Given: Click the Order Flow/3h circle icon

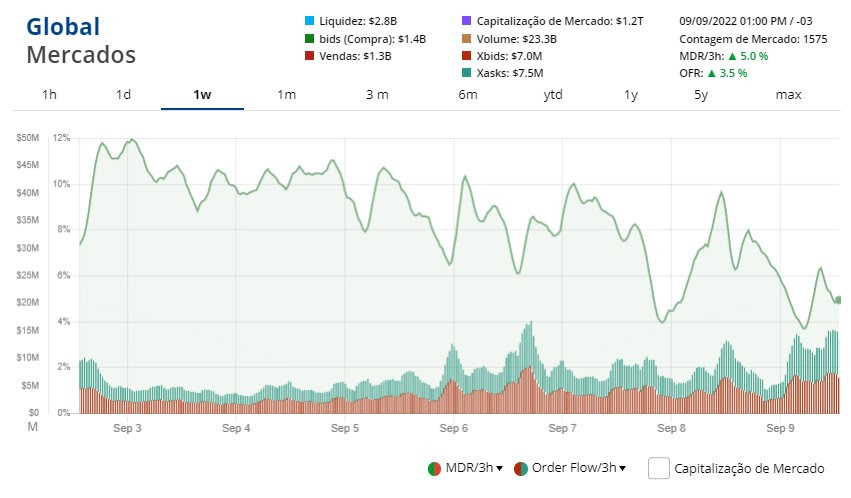Looking at the screenshot, I should click(521, 468).
